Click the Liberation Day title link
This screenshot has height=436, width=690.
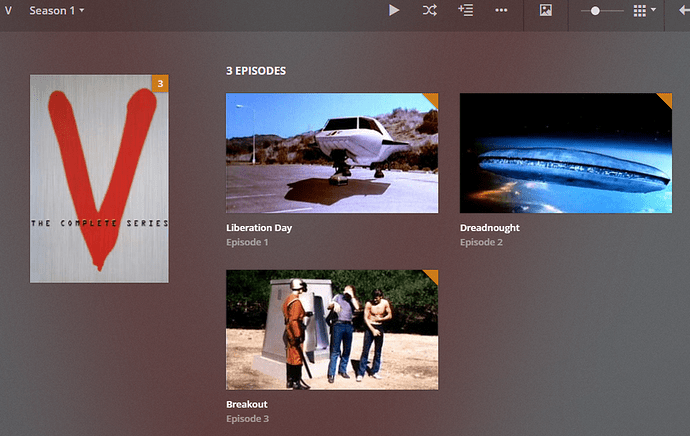[259, 228]
